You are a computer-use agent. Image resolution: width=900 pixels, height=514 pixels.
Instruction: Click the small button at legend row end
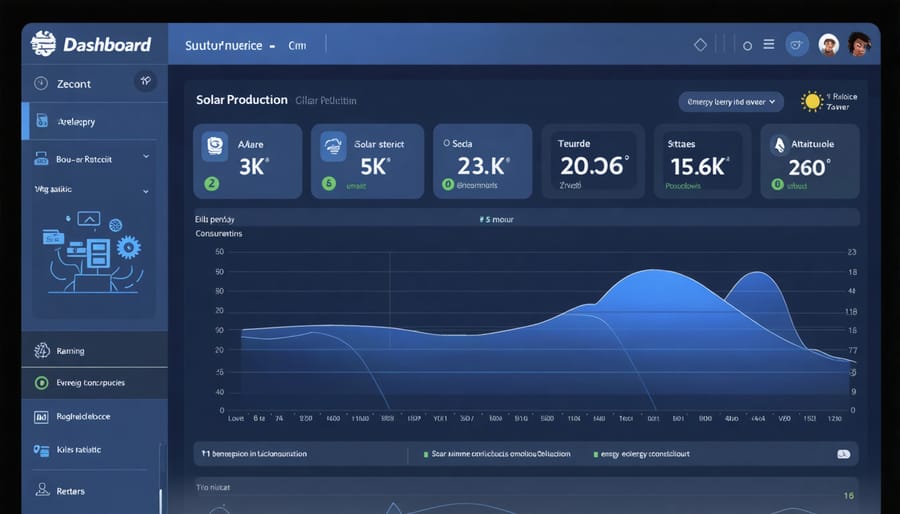pos(844,454)
